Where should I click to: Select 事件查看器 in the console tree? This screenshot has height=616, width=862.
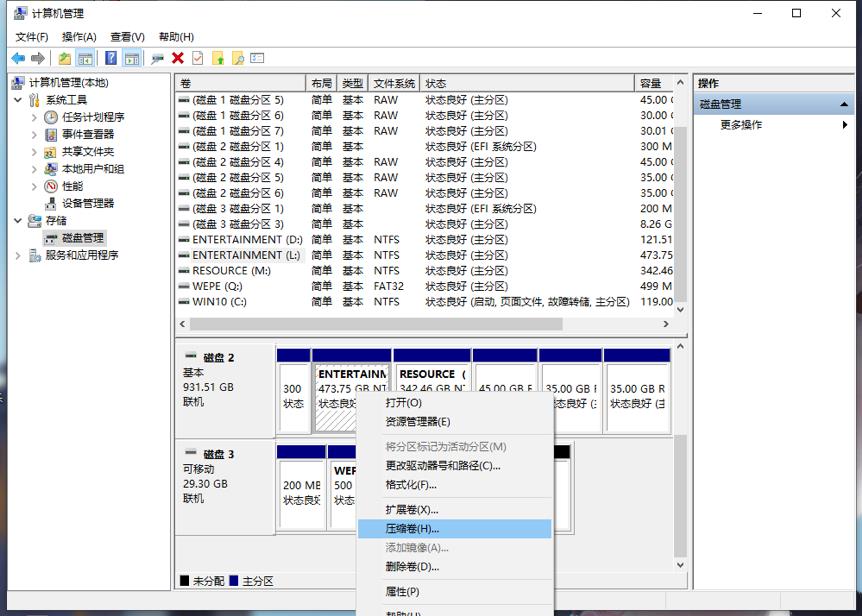point(88,134)
